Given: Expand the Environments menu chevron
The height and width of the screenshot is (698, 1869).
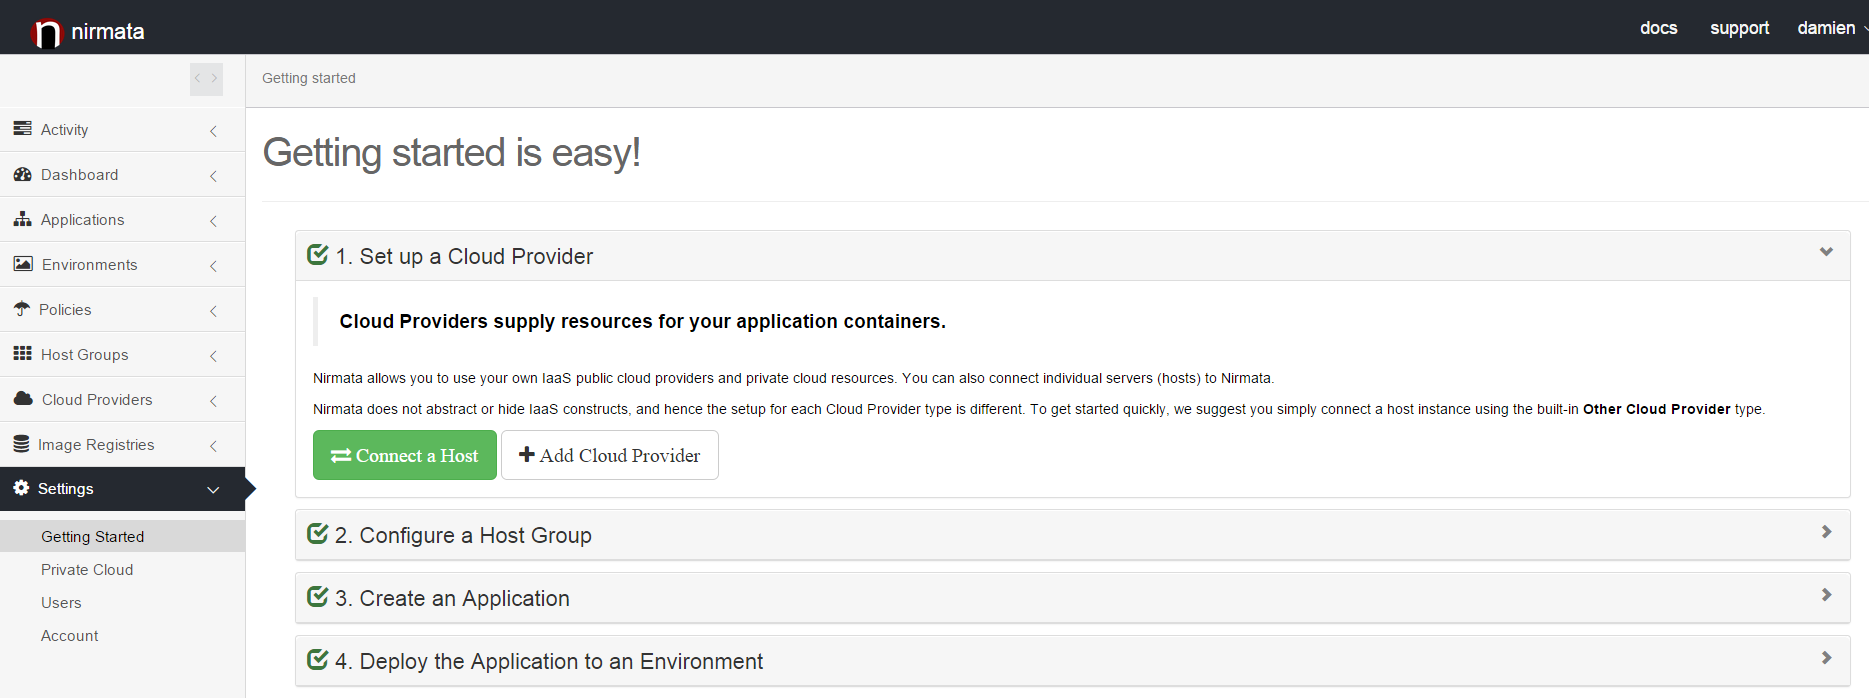Looking at the screenshot, I should click(213, 266).
